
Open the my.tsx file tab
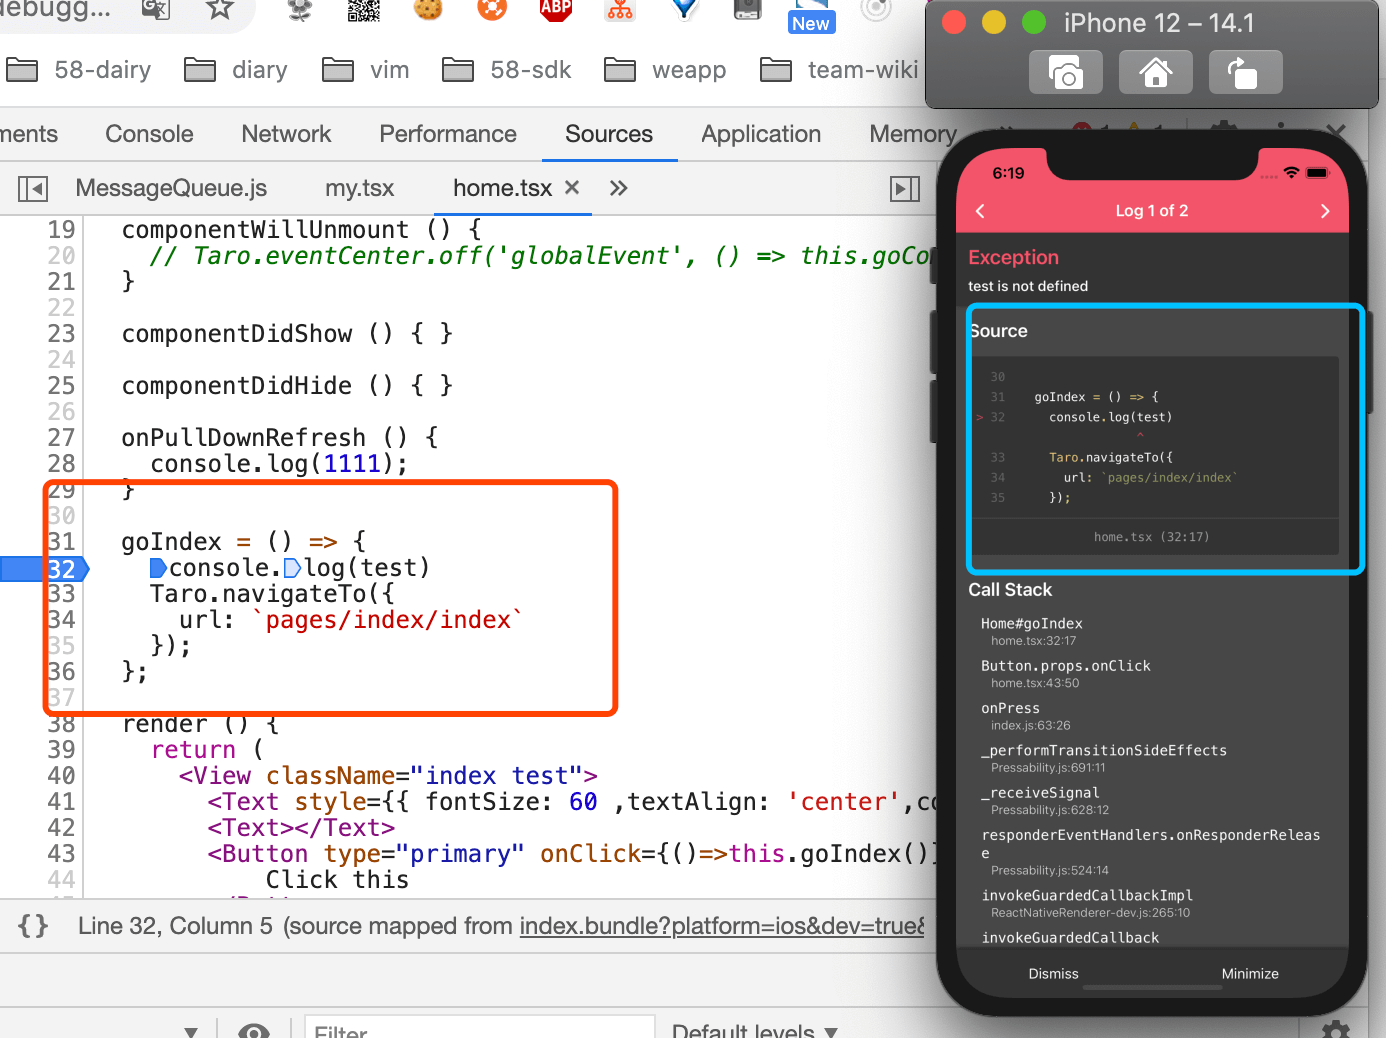(x=359, y=188)
